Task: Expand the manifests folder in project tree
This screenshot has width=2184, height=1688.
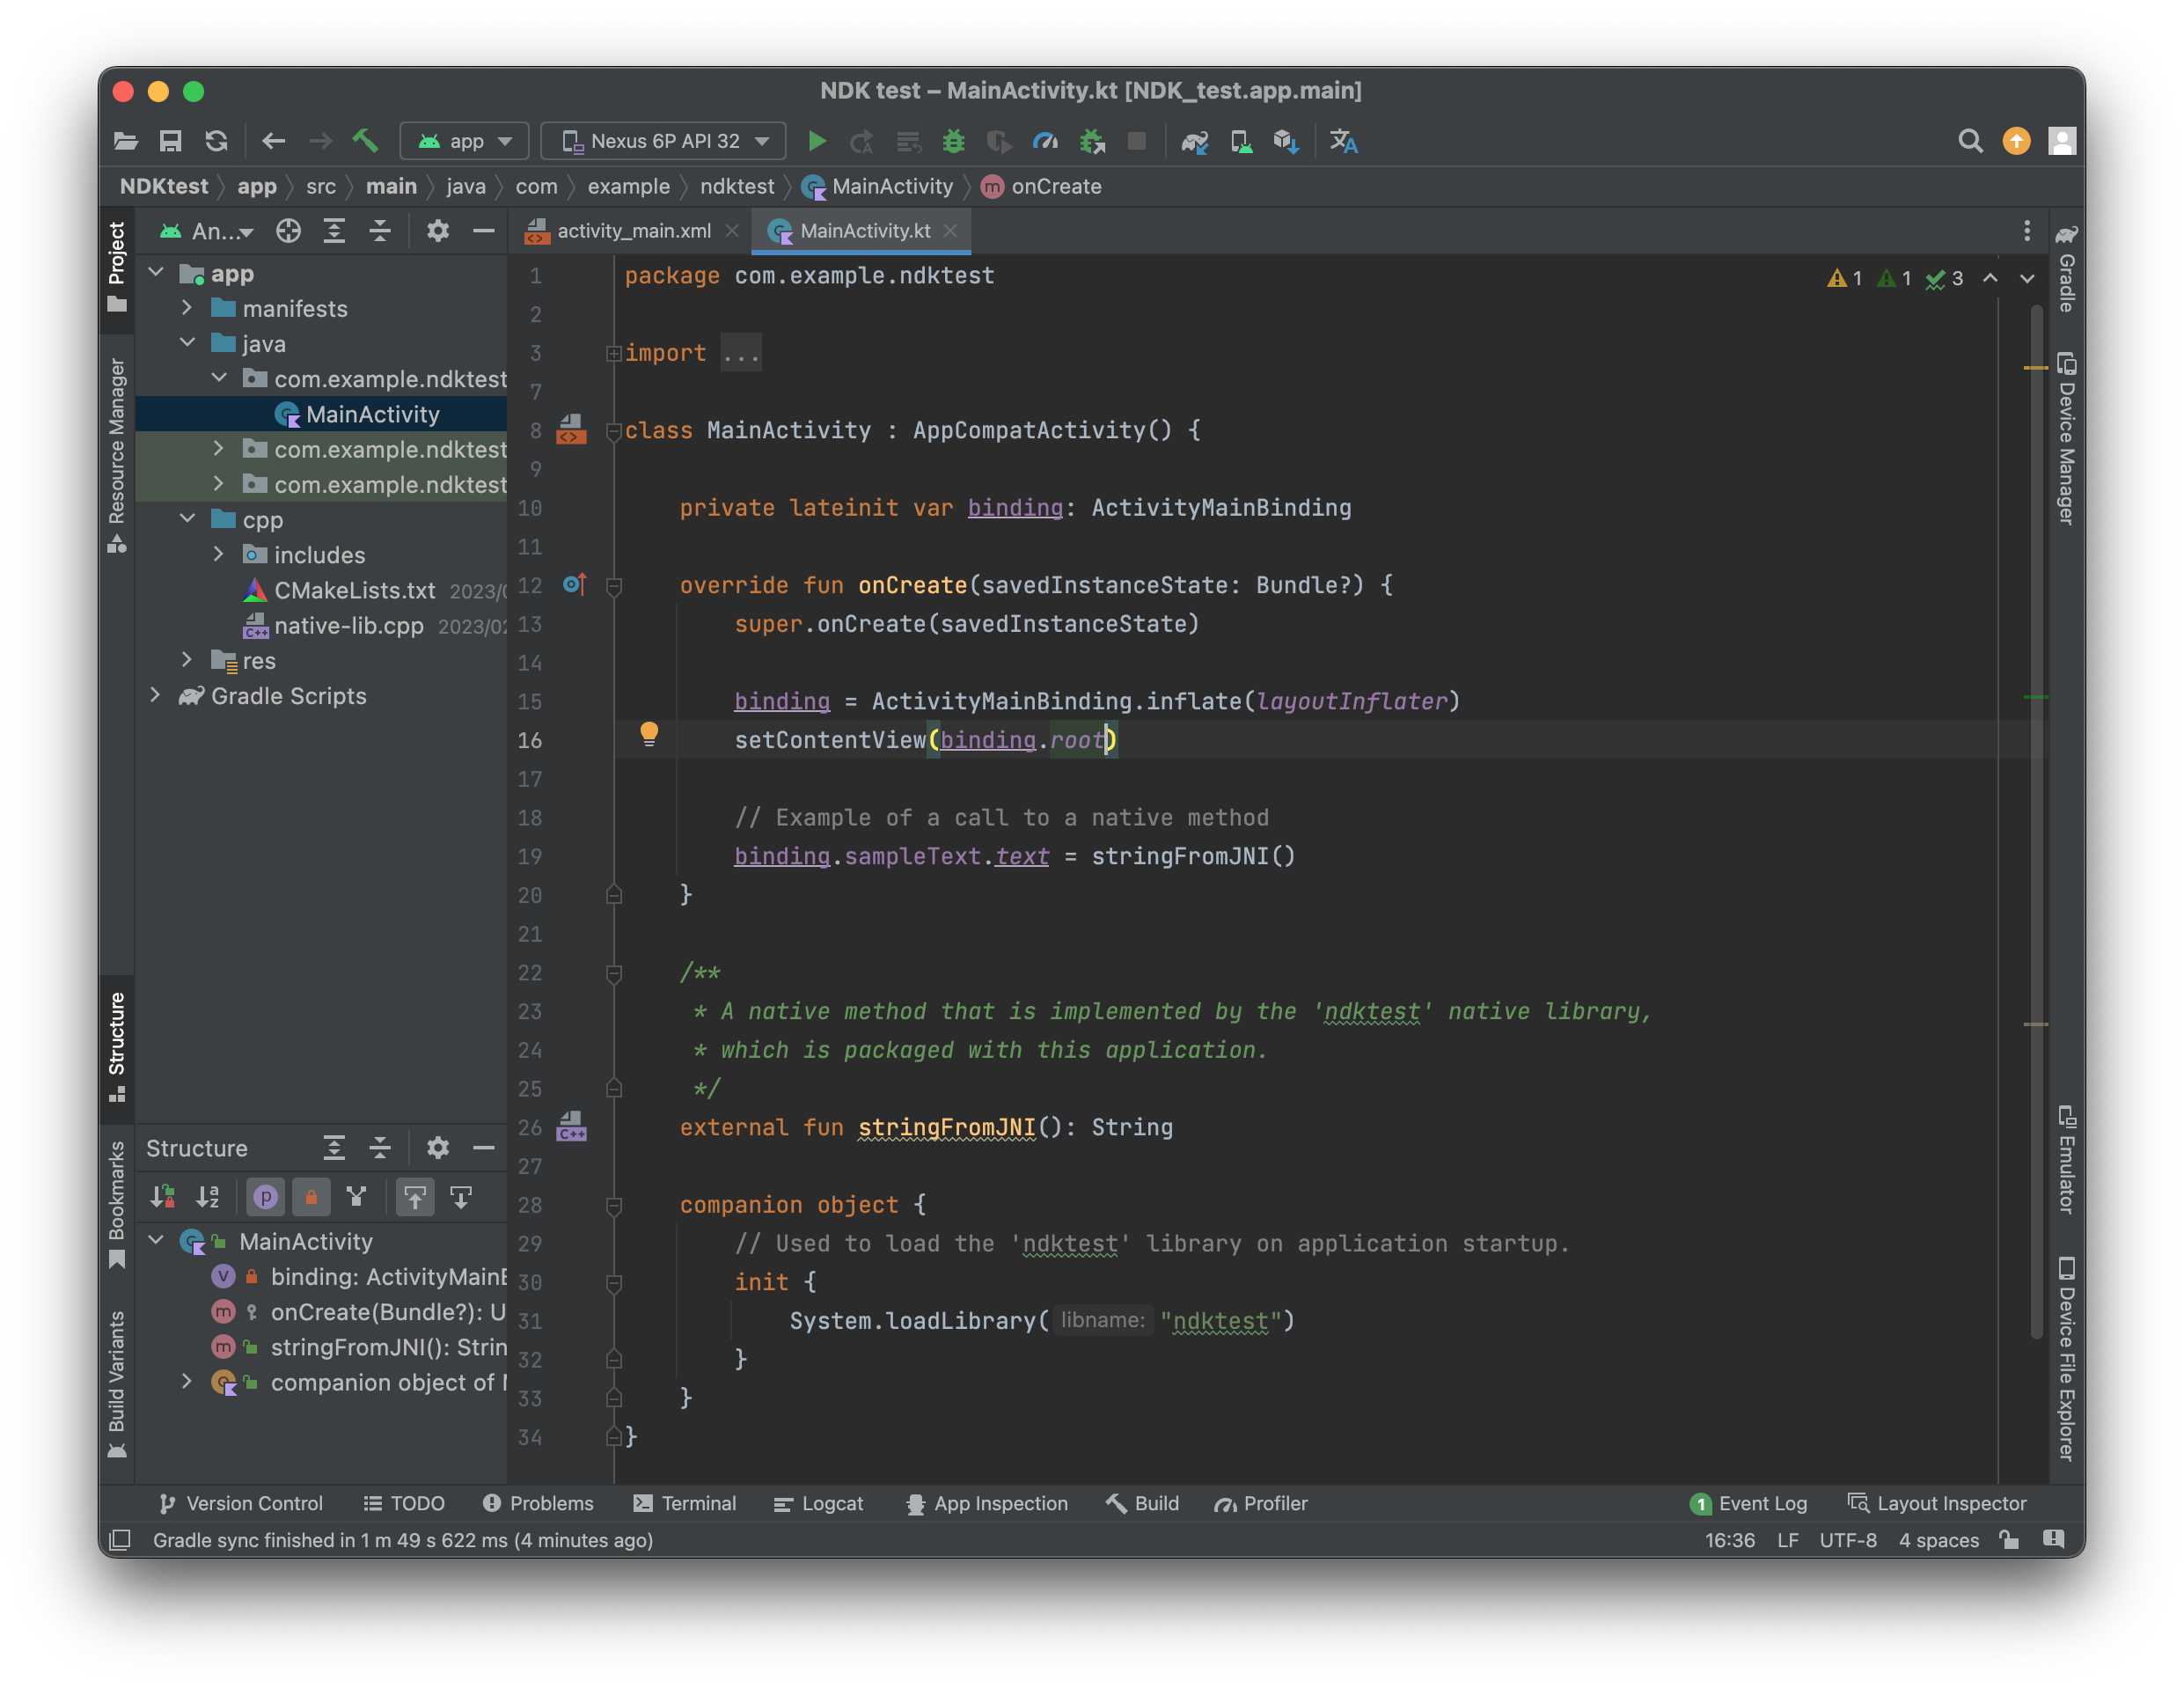Action: pos(187,308)
